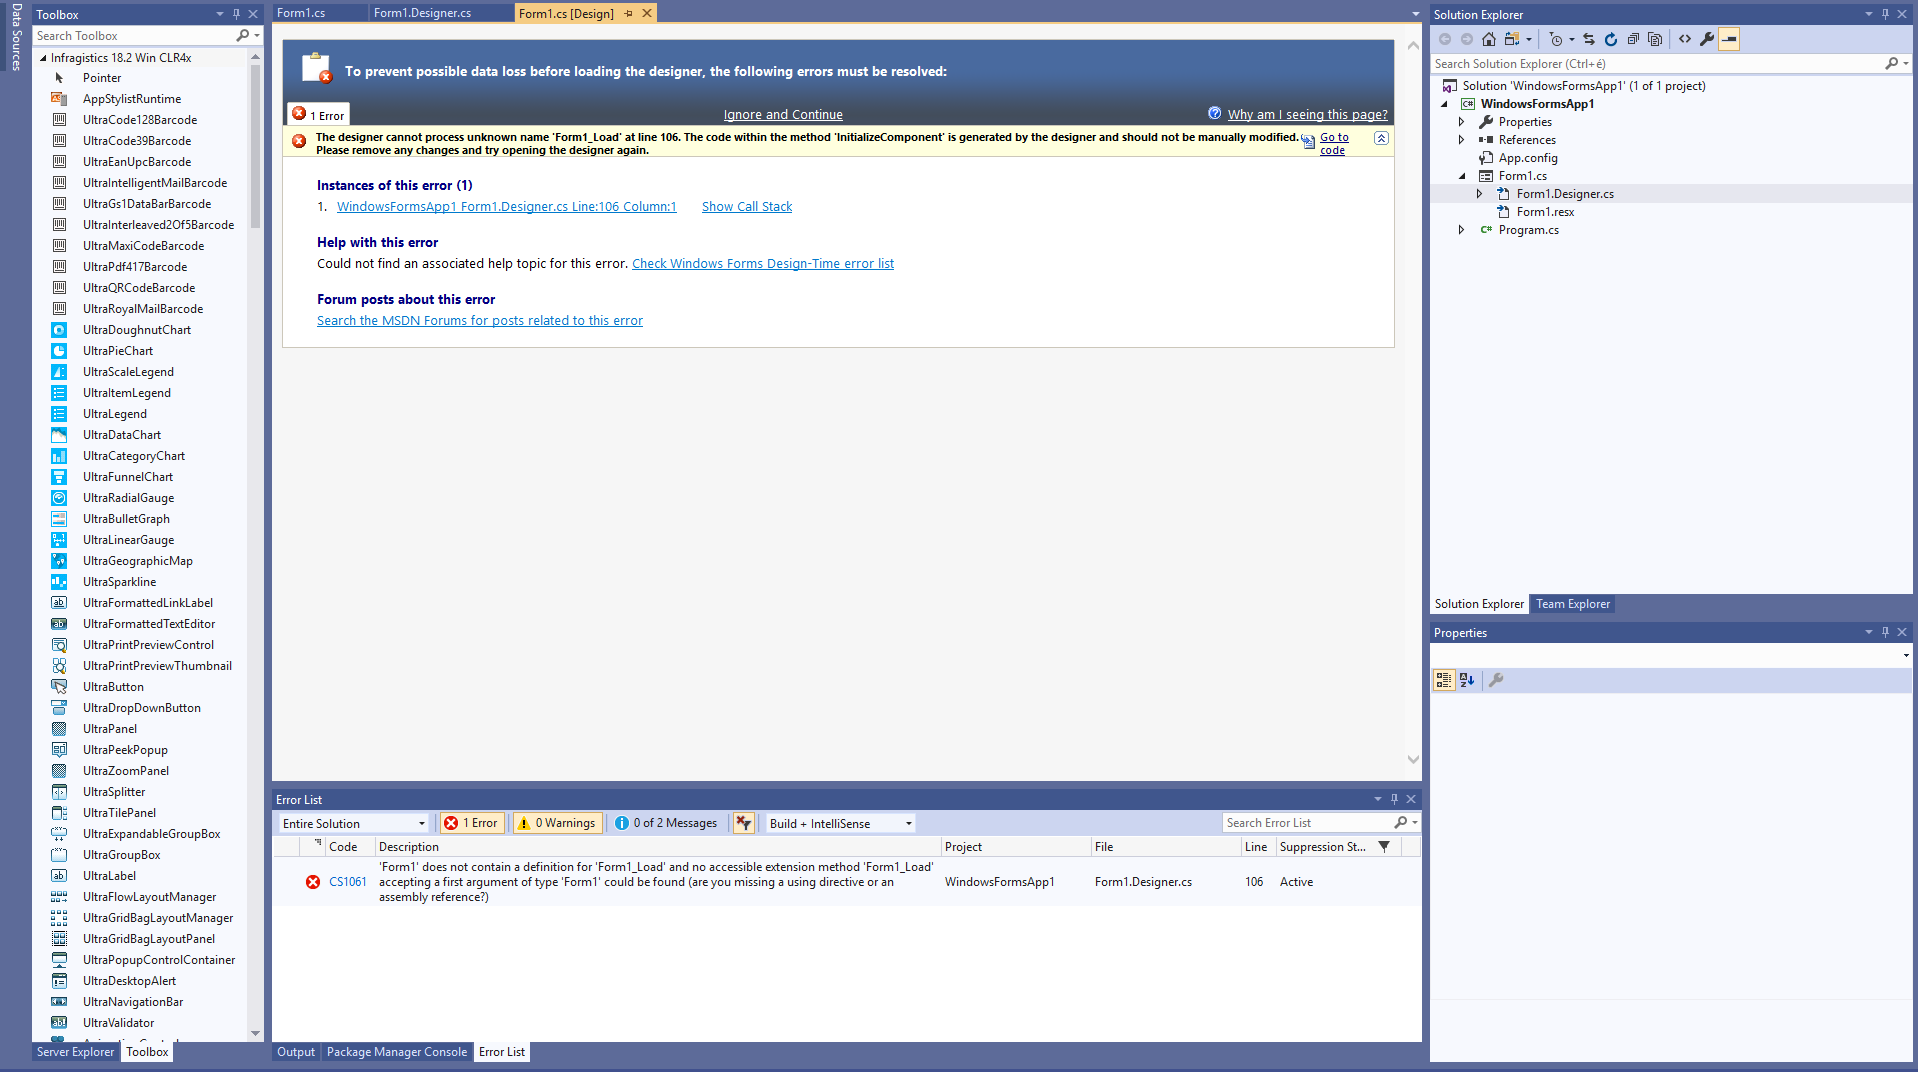Refresh the Solution Explorer tree
The image size is (1918, 1072).
tap(1611, 39)
